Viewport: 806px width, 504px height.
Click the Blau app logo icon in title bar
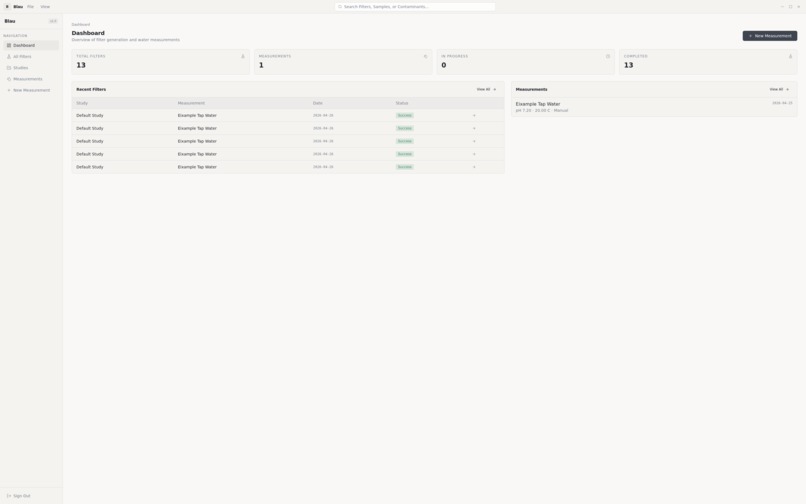7,7
